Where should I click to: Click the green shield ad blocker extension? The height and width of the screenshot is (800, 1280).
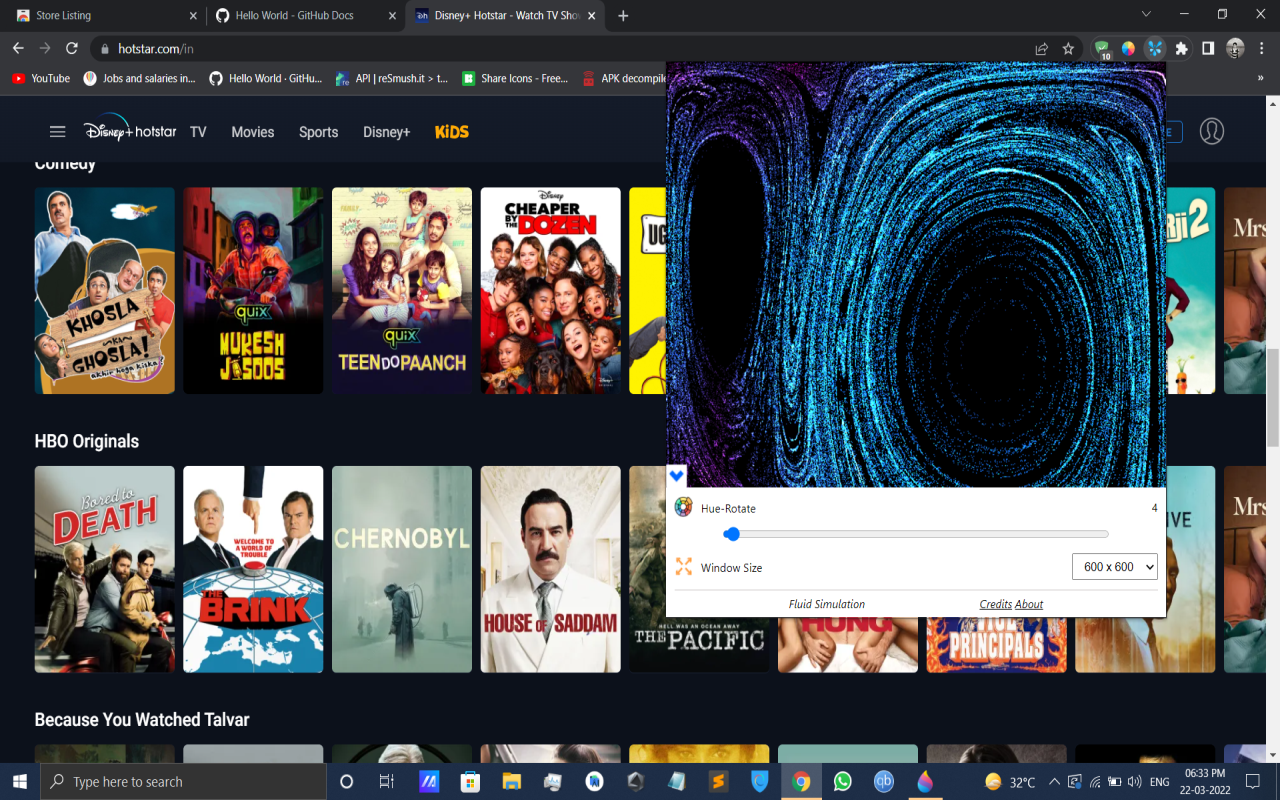[1102, 48]
